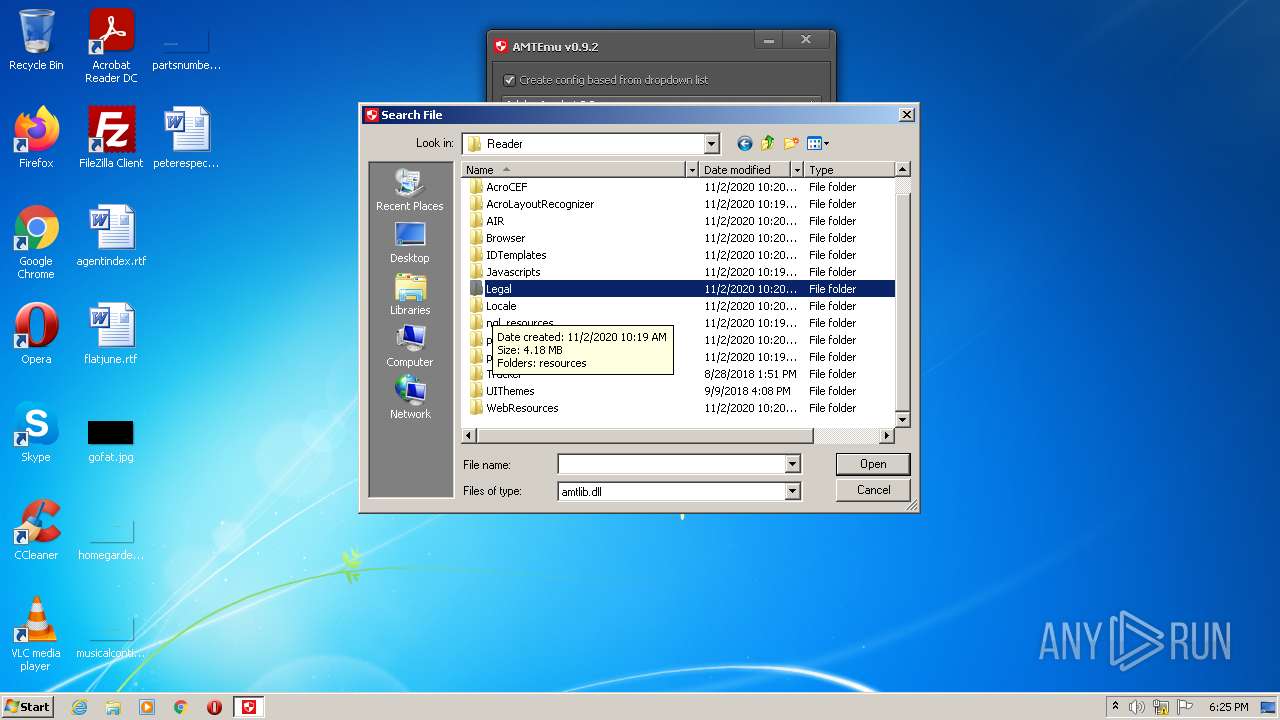Select Desktop in the dialog sidebar

click(409, 243)
